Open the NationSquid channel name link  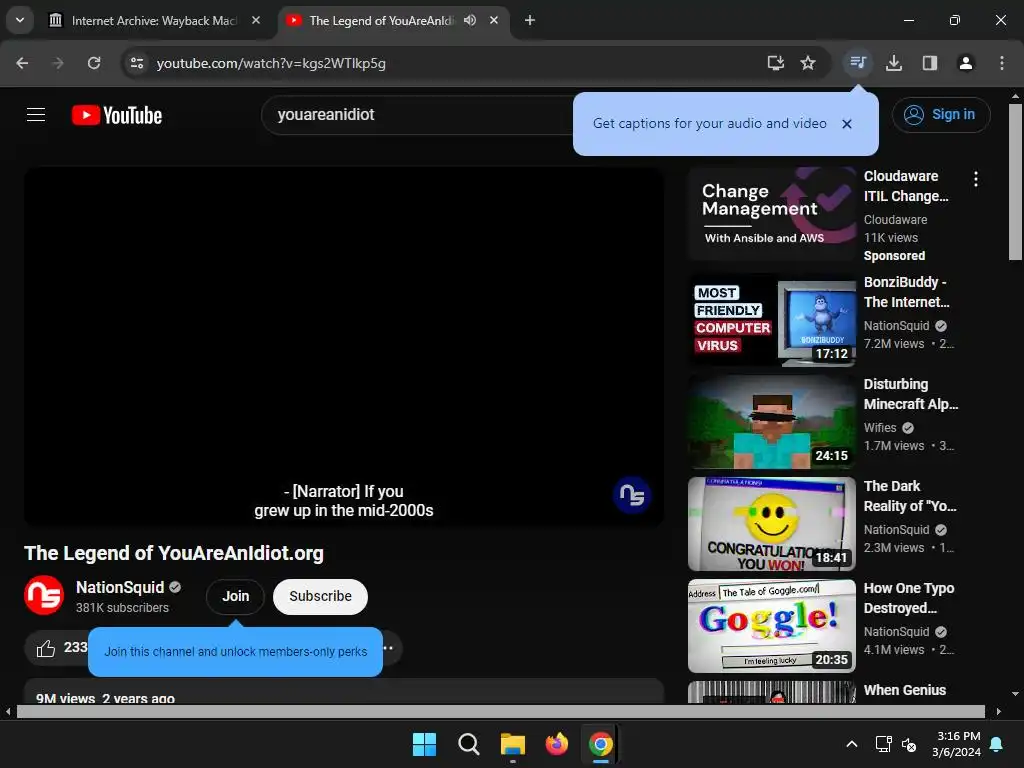(x=120, y=587)
